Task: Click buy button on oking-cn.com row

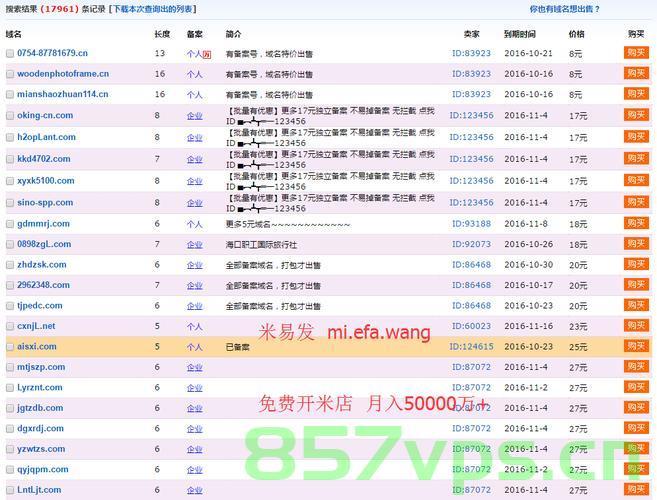Action: coord(636,115)
